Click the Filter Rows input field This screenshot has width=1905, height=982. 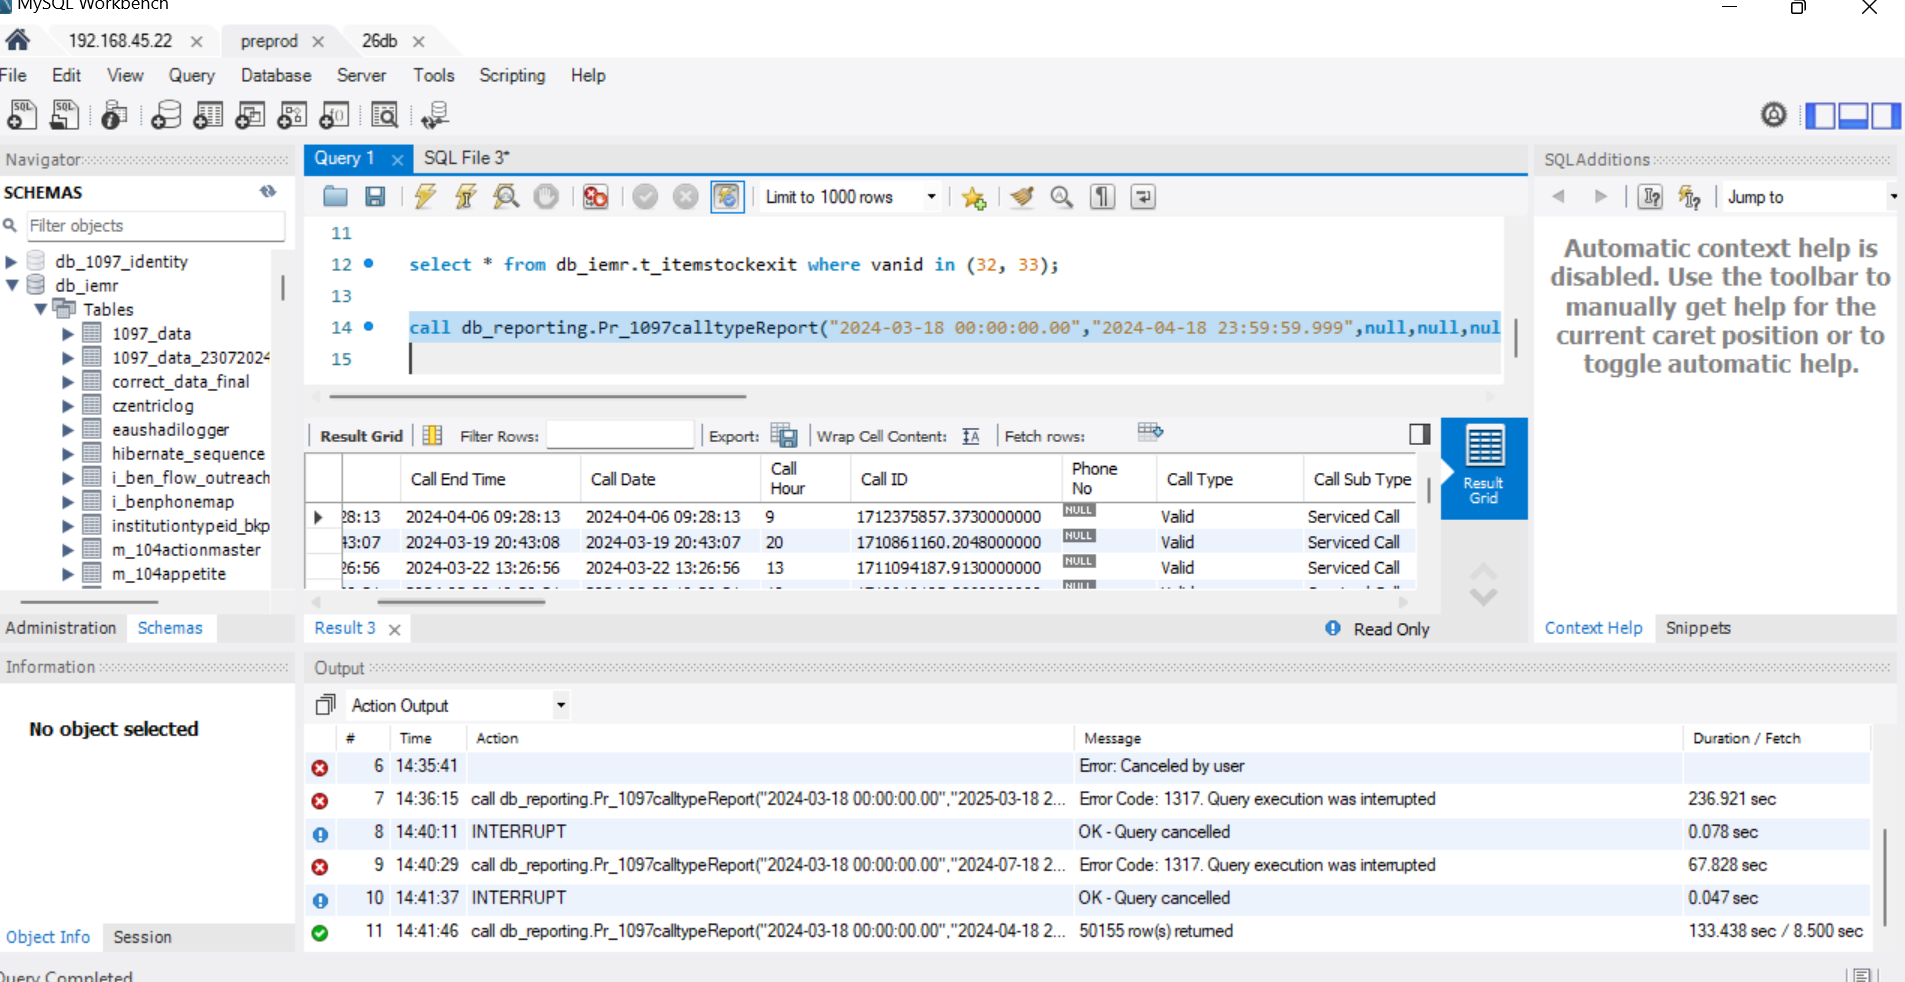pyautogui.click(x=620, y=435)
